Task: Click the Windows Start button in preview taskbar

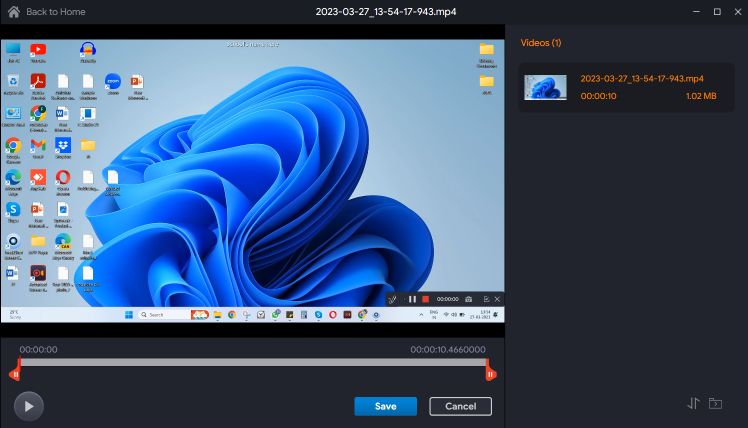Action: pos(128,315)
